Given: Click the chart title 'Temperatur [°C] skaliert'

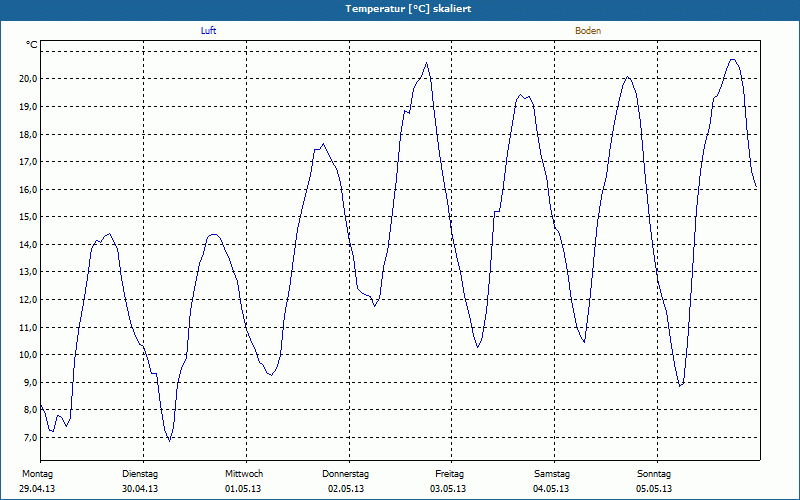Looking at the screenshot, I should [x=408, y=9].
